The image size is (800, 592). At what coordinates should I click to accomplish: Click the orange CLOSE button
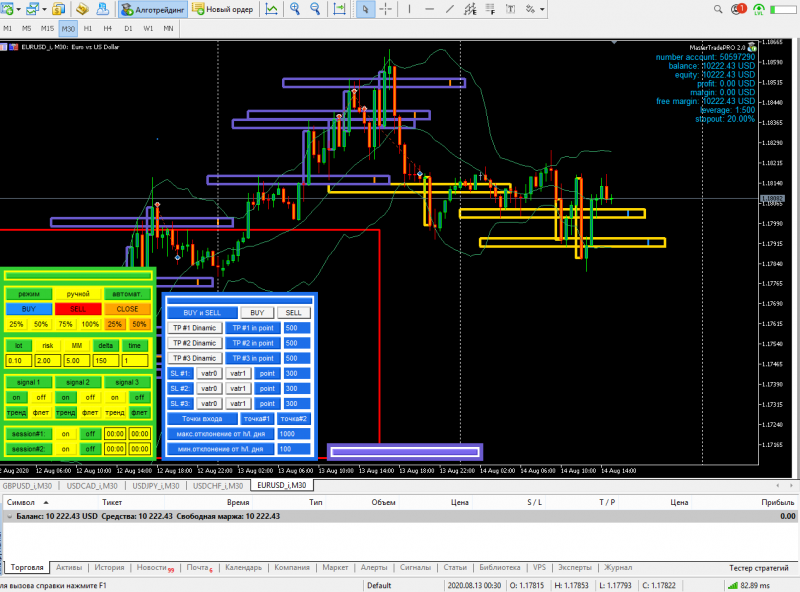[x=127, y=309]
